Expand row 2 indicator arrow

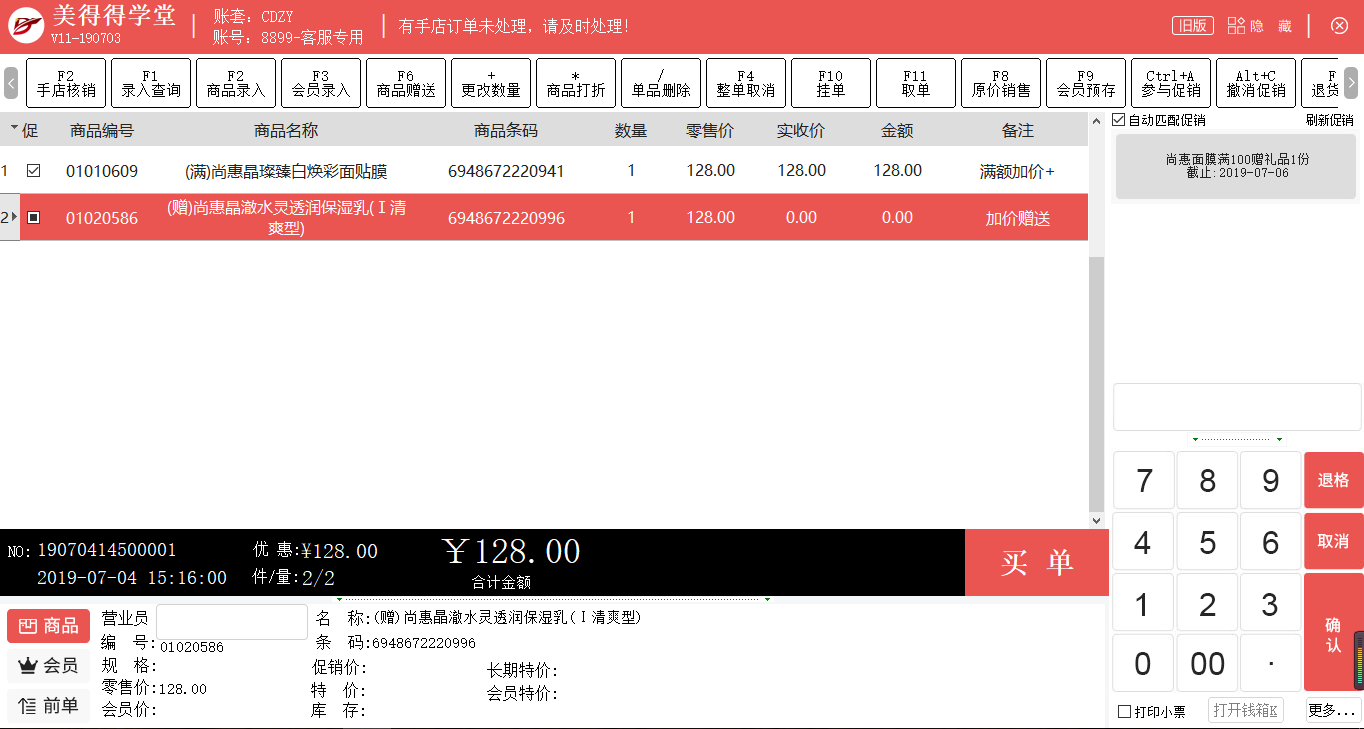point(14,217)
